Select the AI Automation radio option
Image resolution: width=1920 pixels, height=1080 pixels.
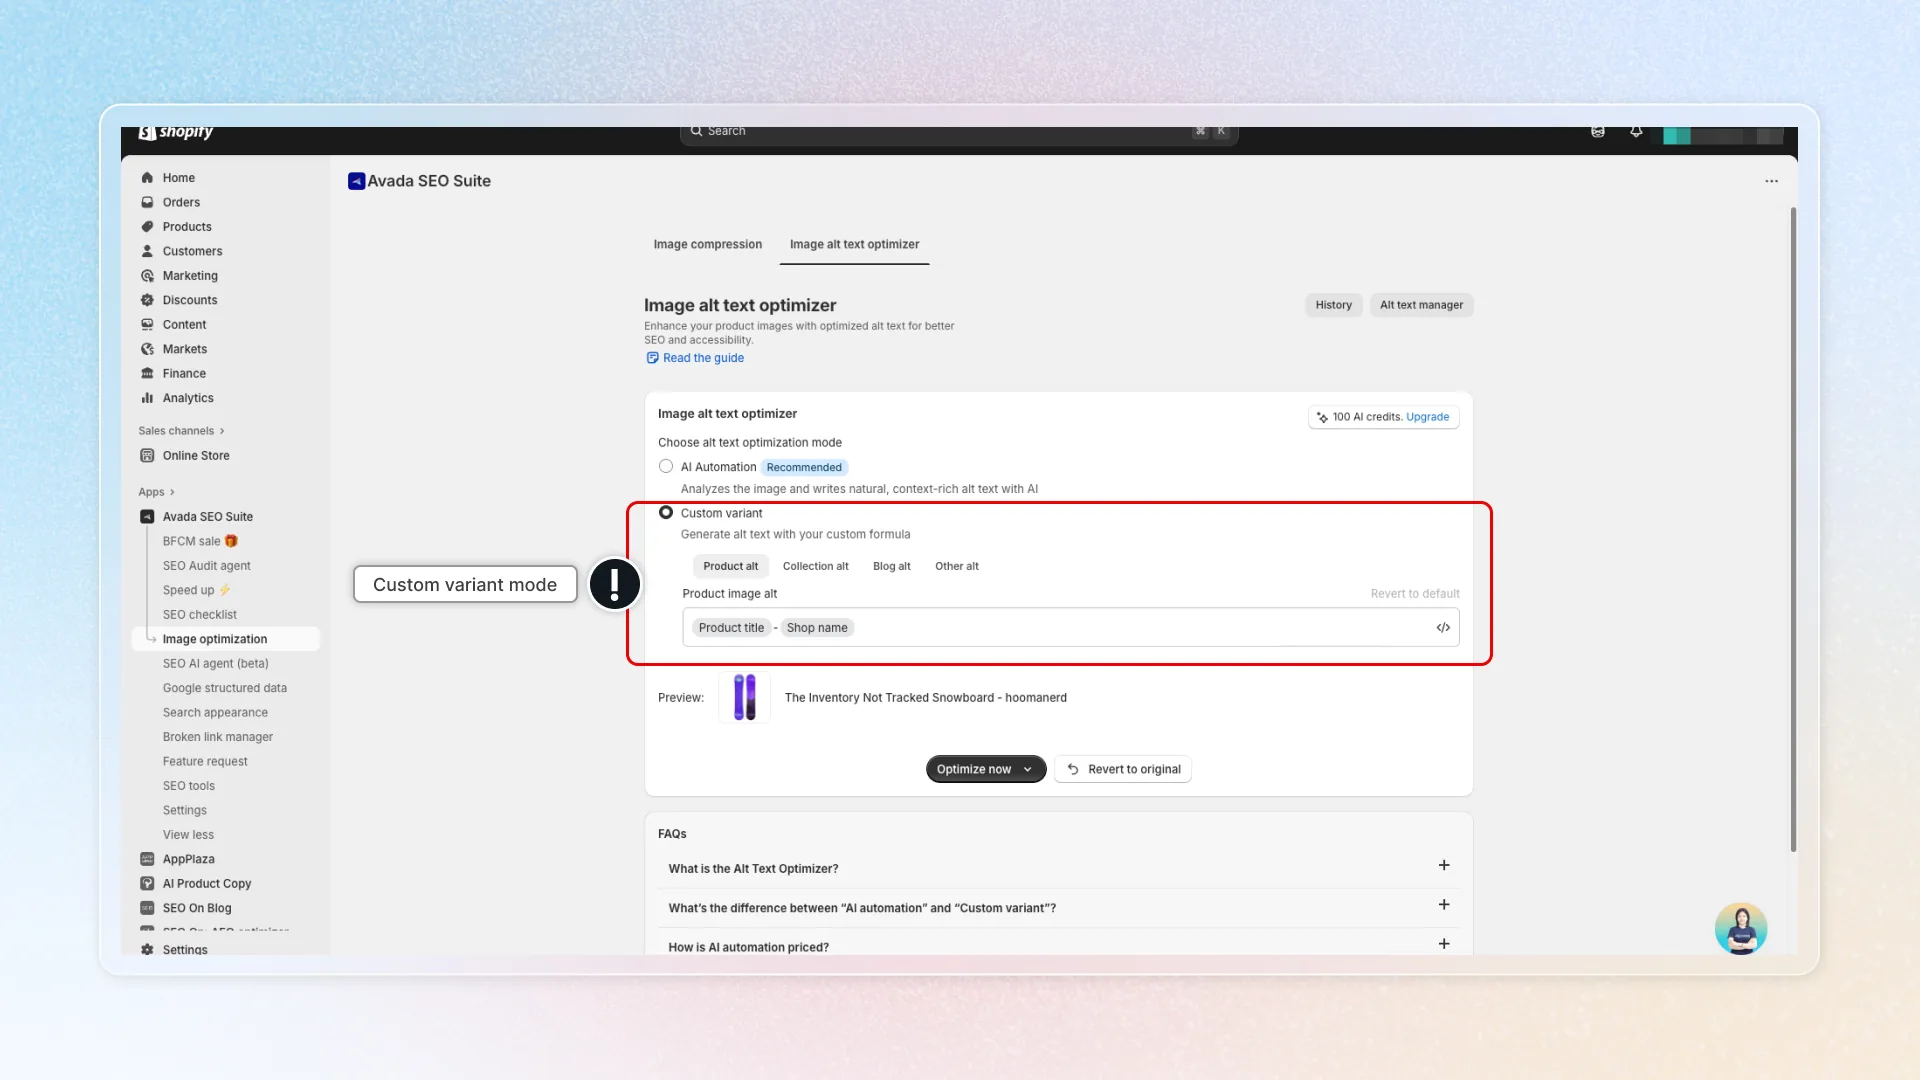tap(666, 467)
